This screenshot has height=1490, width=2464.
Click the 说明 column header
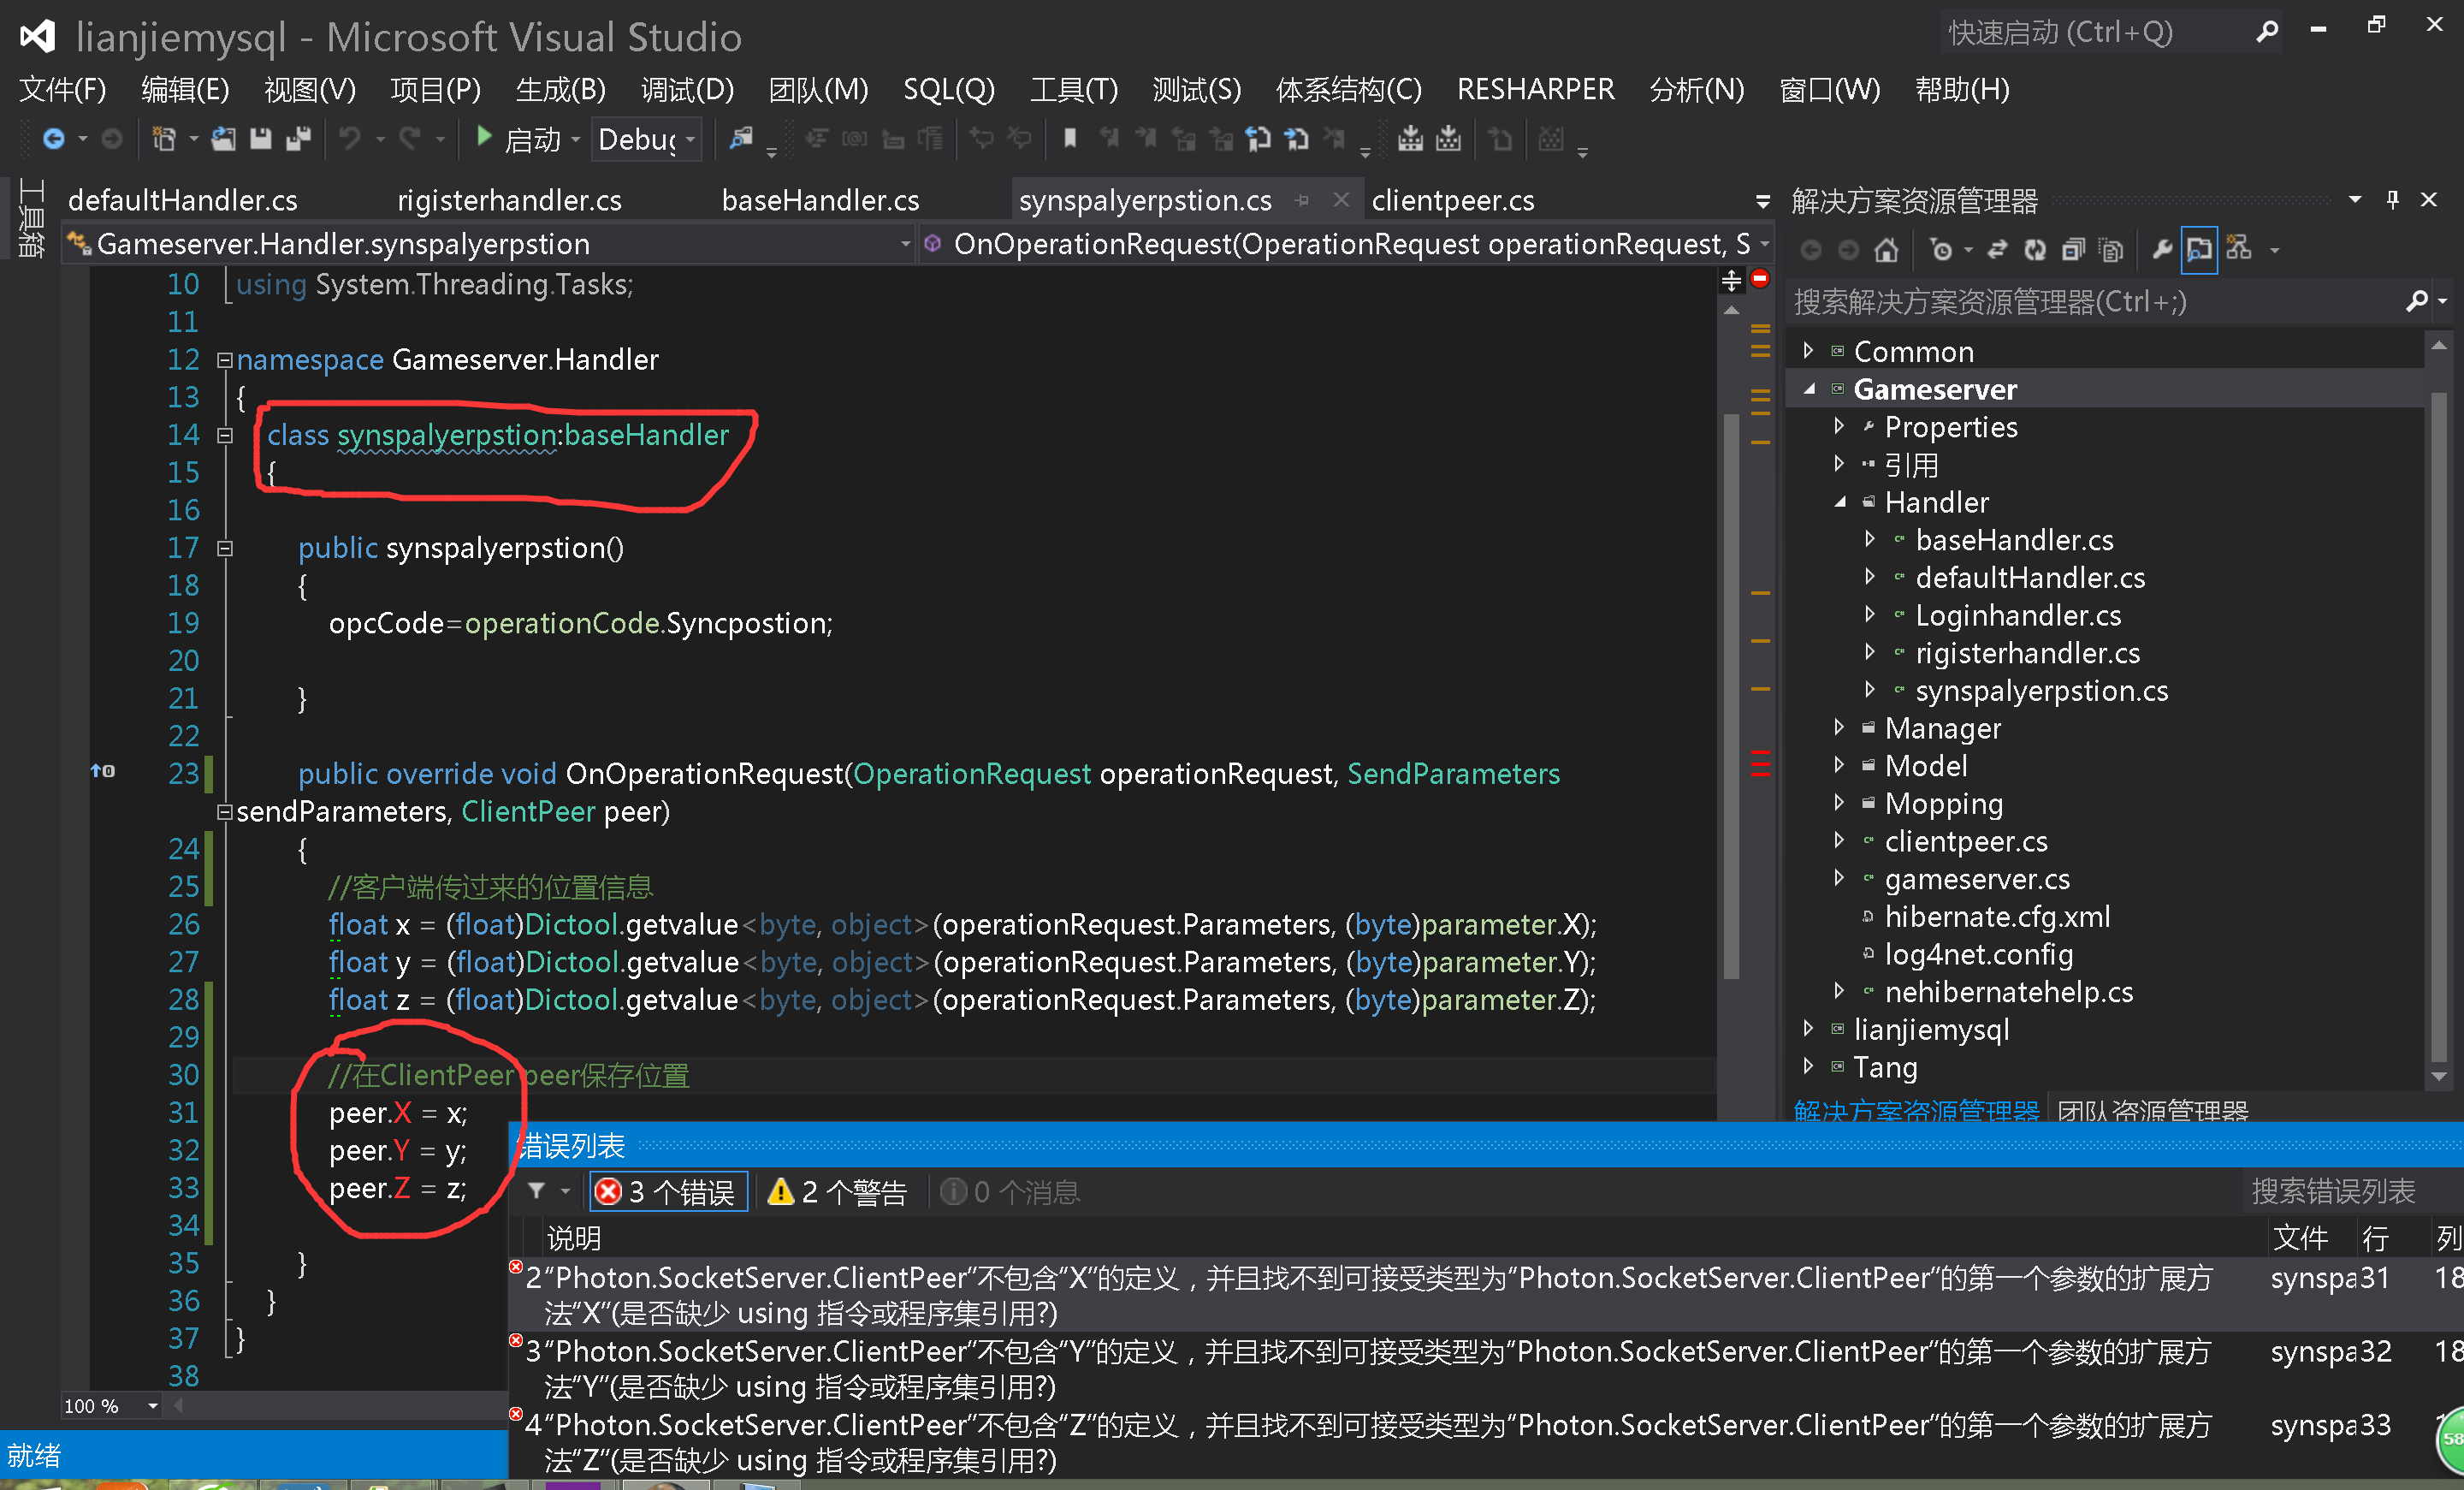click(573, 1238)
